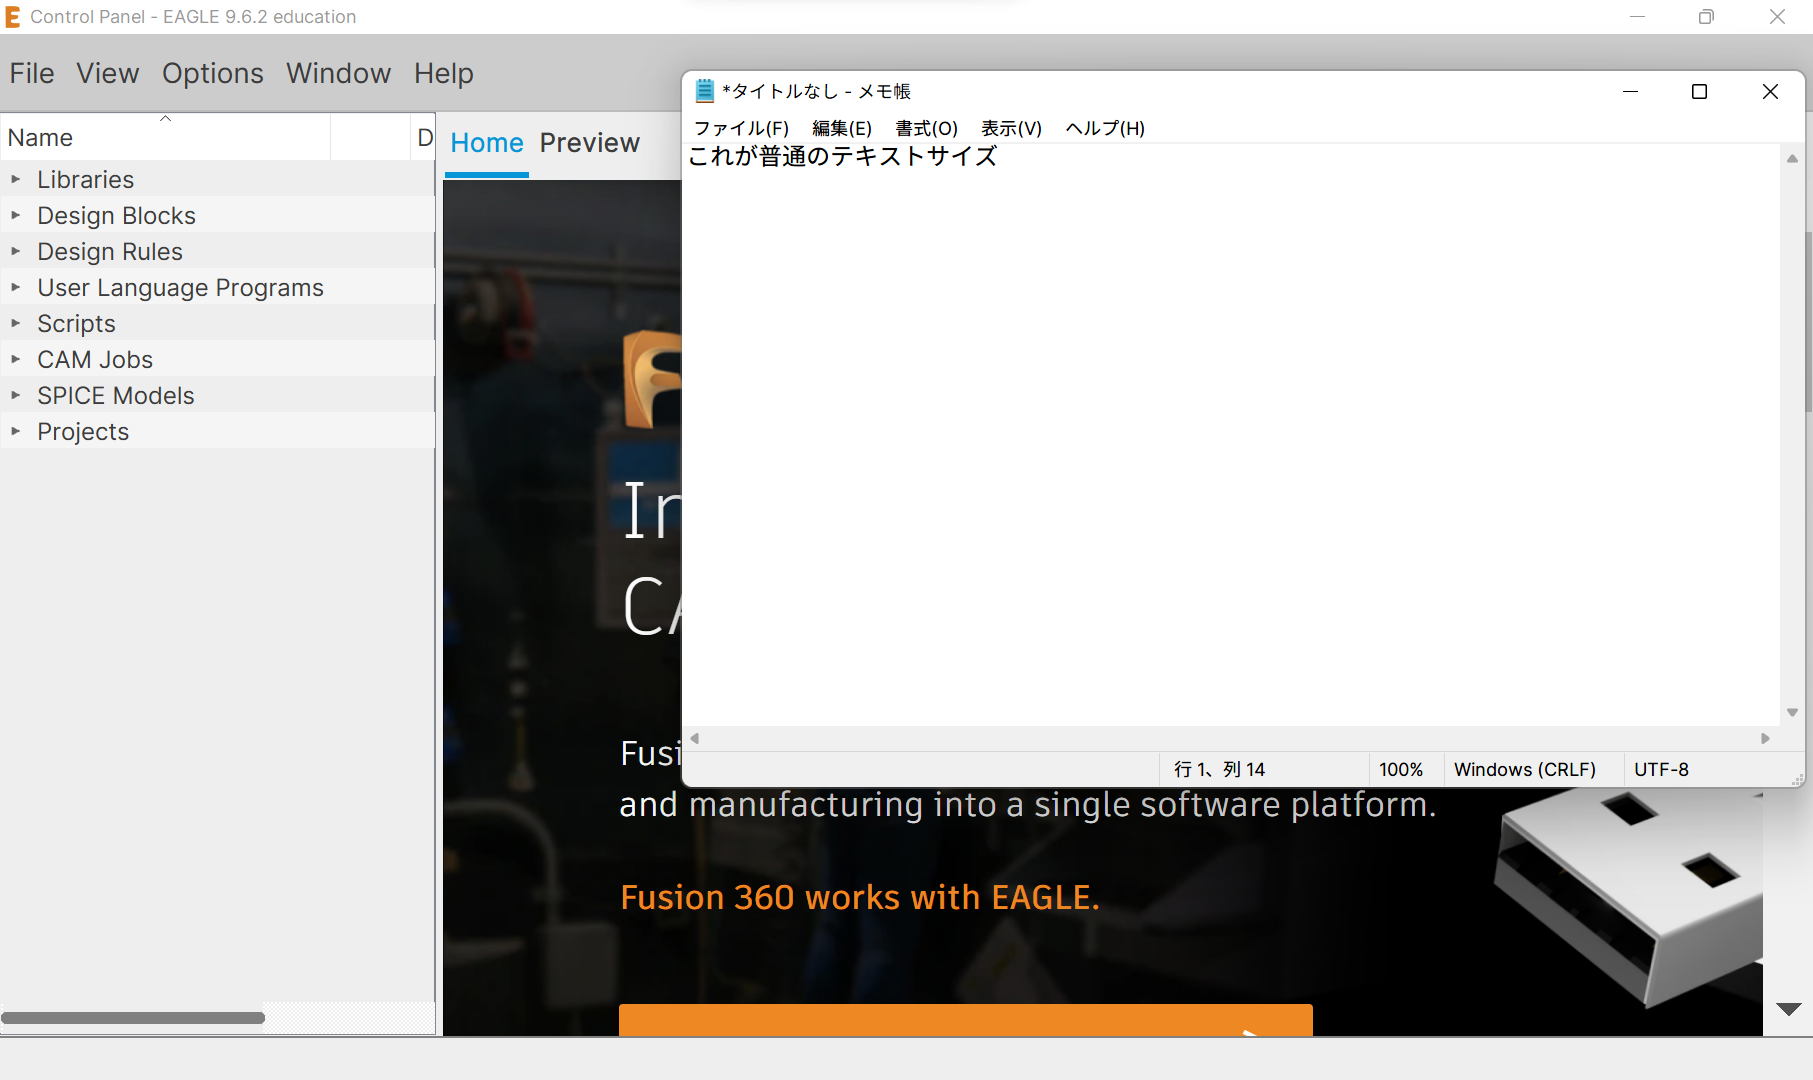This screenshot has height=1080, width=1813.
Task: Click Notepad horizontal scroll right arrow
Action: click(x=1765, y=739)
